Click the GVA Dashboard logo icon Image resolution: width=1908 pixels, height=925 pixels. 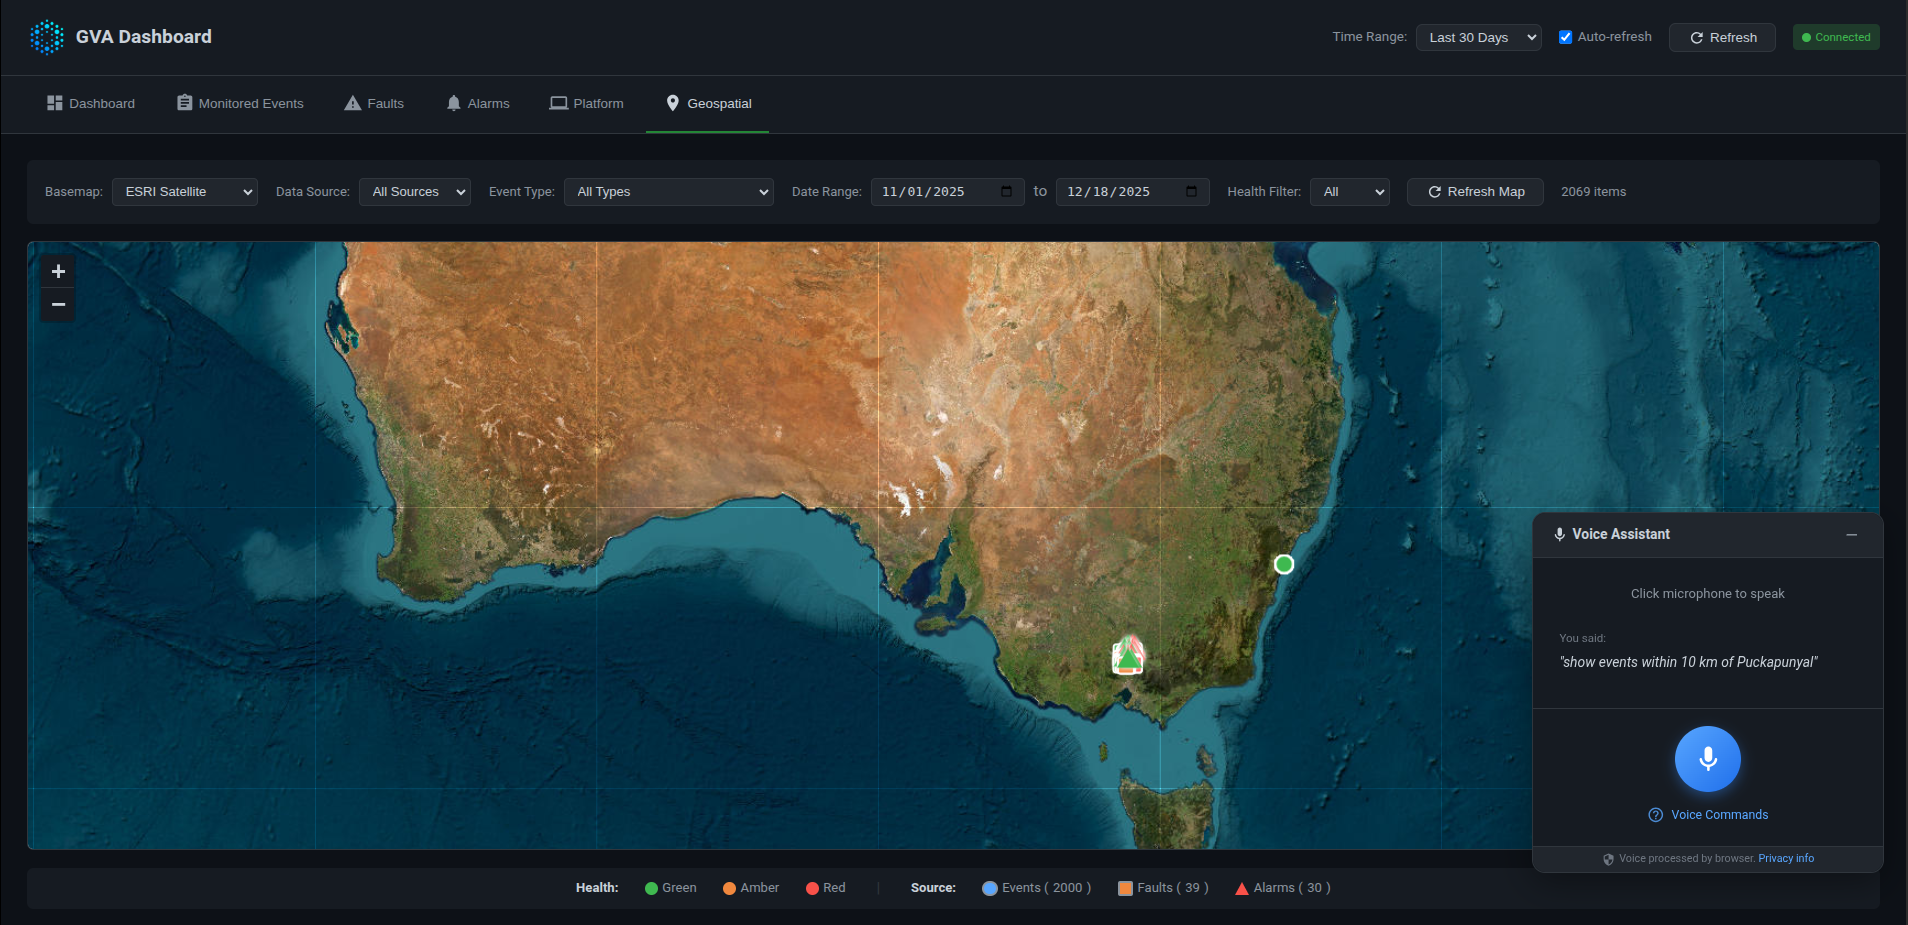[x=46, y=37]
